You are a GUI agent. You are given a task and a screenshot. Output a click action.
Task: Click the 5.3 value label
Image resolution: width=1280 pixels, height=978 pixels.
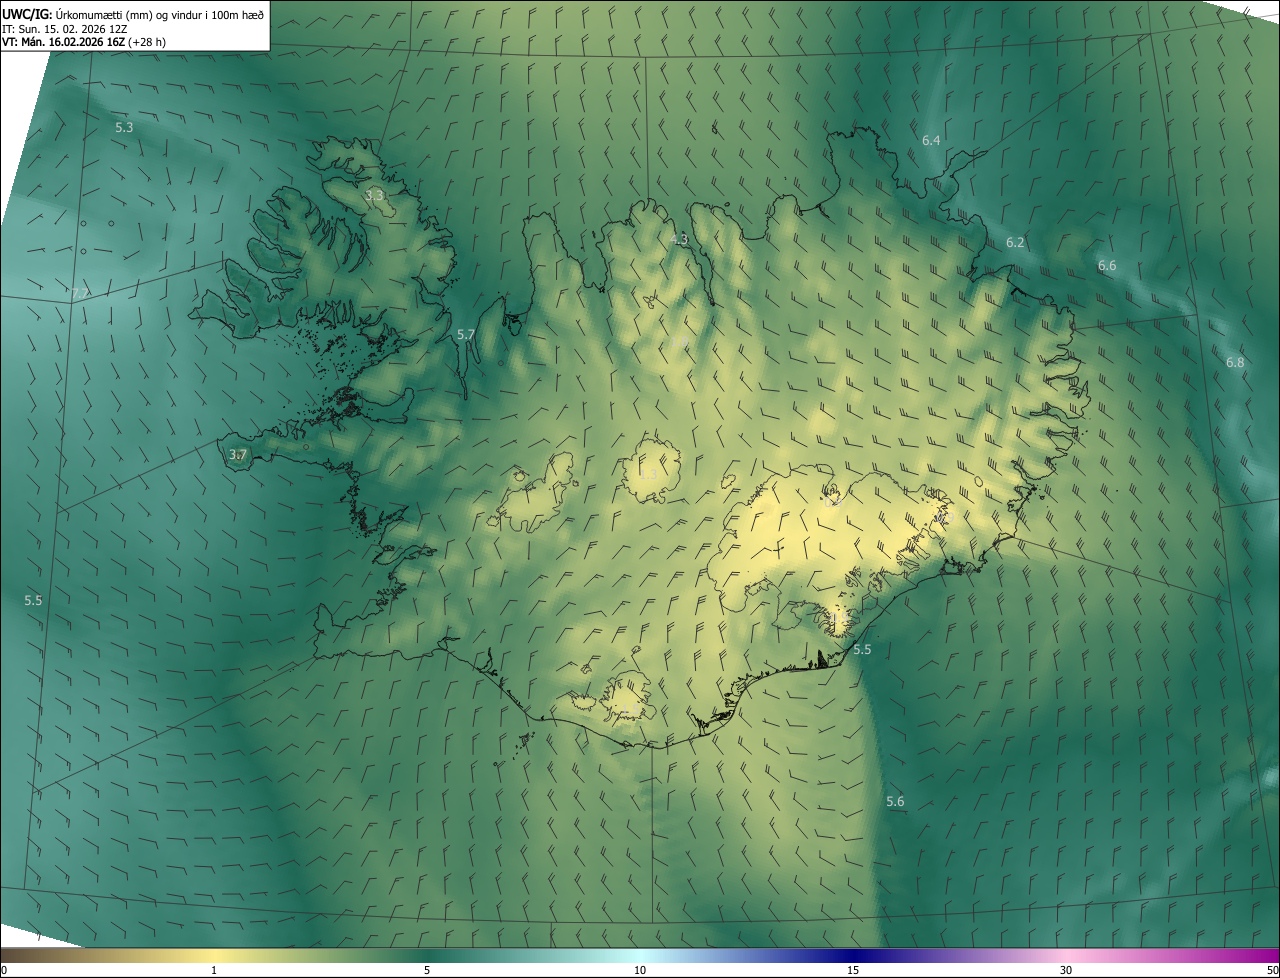pyautogui.click(x=124, y=128)
